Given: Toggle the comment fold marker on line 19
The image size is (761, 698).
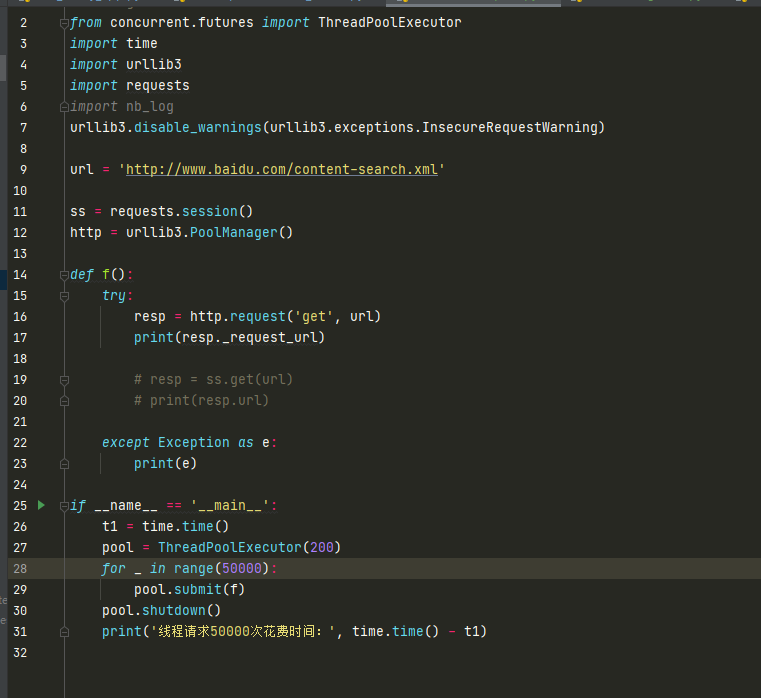Looking at the screenshot, I should 64,380.
